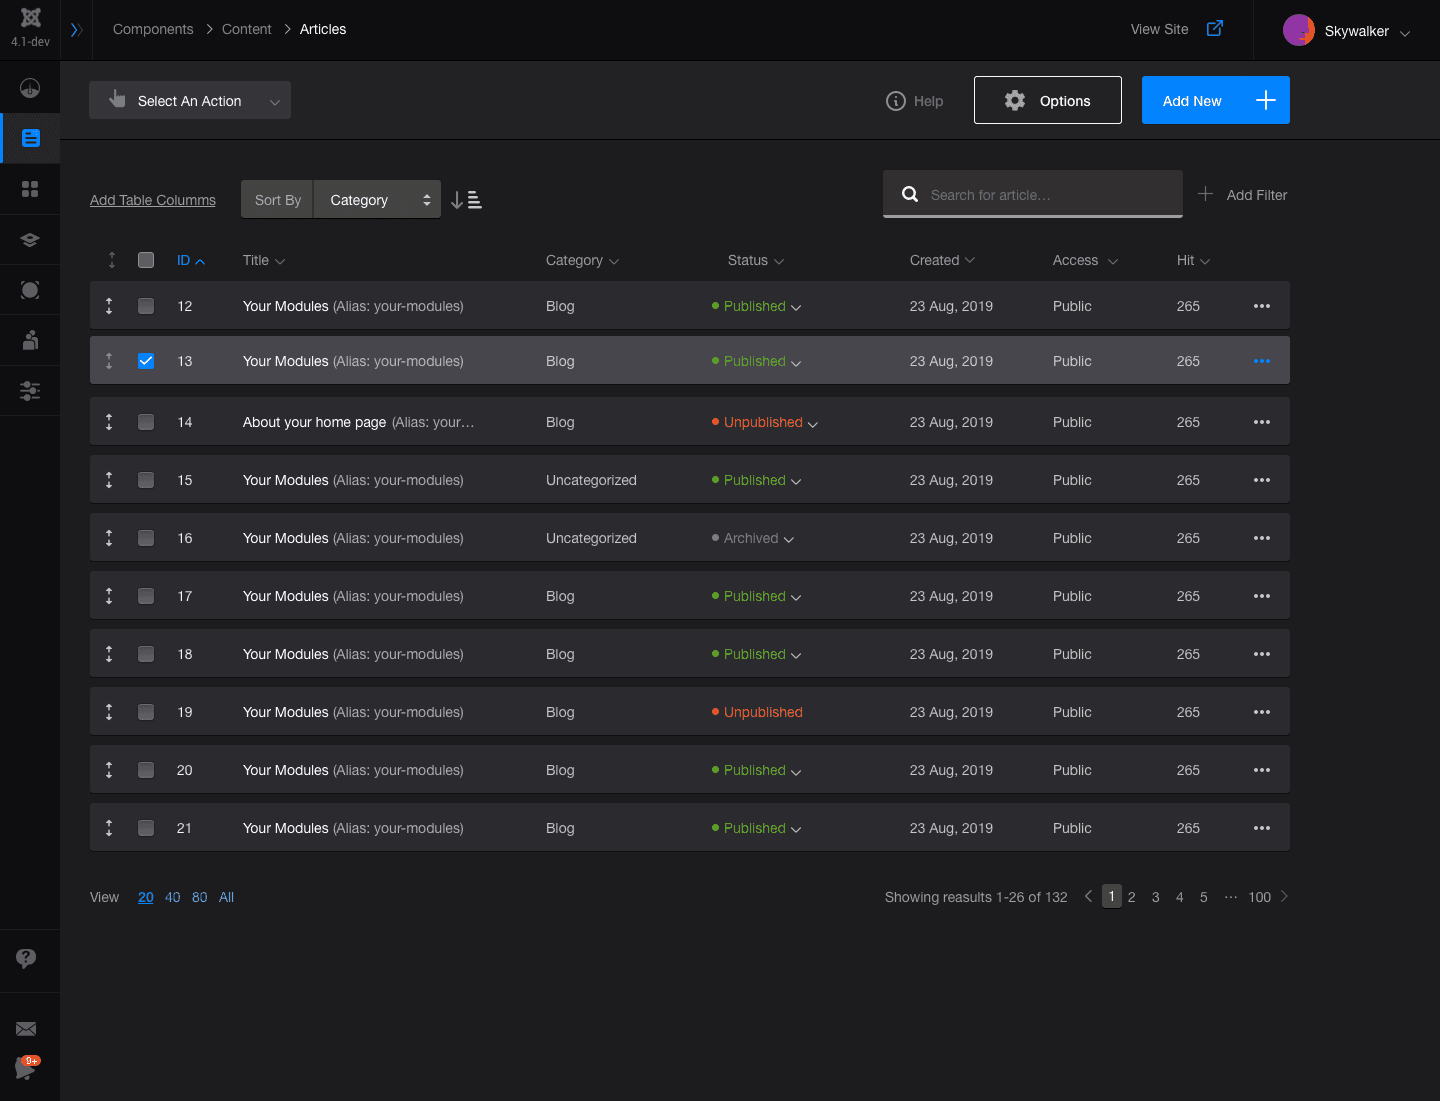The width and height of the screenshot is (1440, 1101).
Task: Open the Select An Action dropdown
Action: [x=190, y=100]
